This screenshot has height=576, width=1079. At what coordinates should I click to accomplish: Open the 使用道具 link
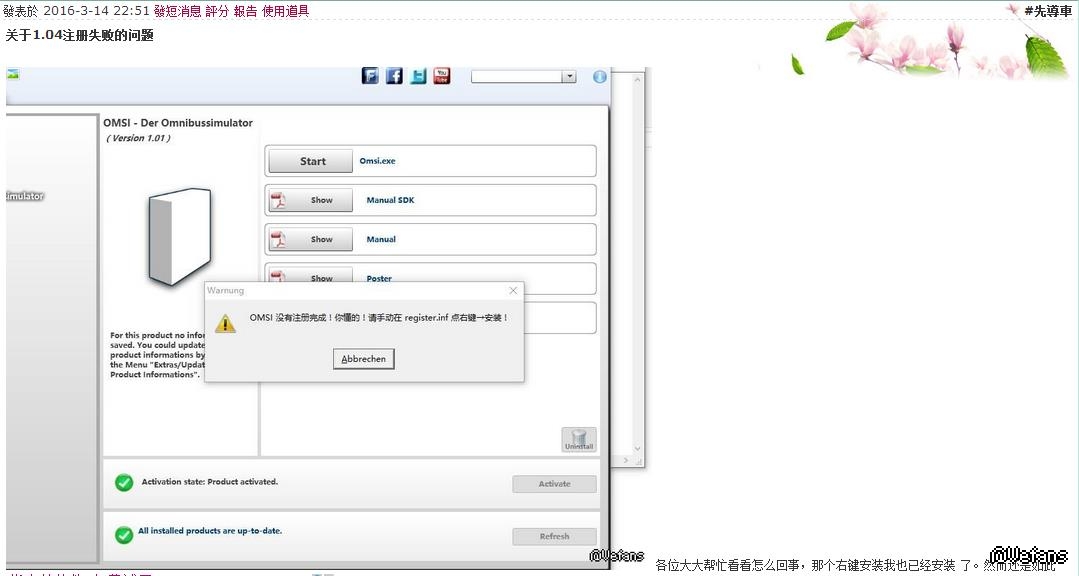click(286, 11)
